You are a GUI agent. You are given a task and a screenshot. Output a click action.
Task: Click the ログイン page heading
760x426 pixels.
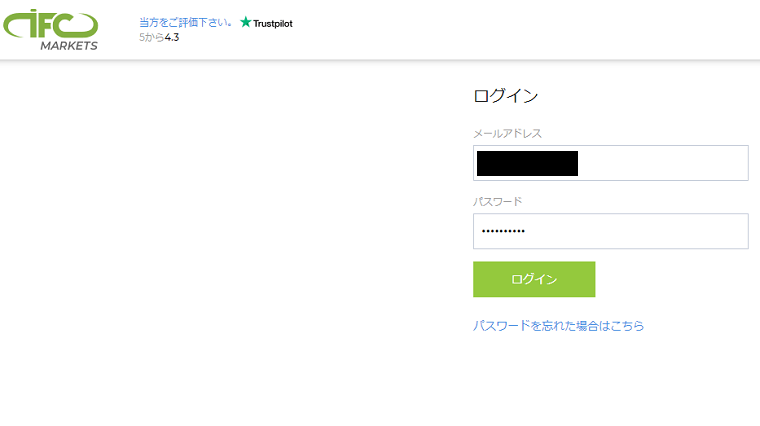point(506,95)
